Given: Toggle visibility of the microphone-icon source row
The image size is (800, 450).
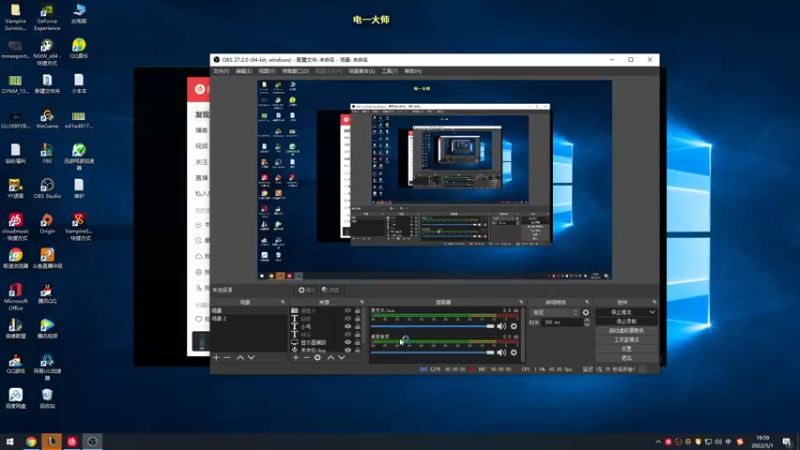Looking at the screenshot, I should 348,351.
